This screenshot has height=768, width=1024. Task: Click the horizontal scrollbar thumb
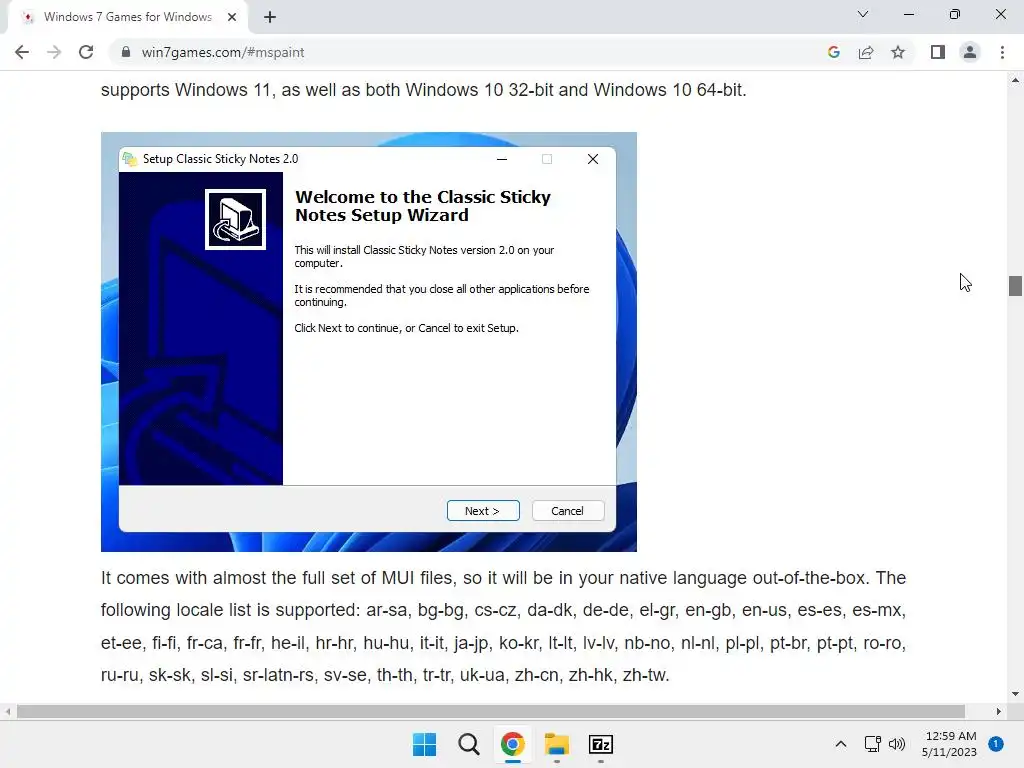491,711
